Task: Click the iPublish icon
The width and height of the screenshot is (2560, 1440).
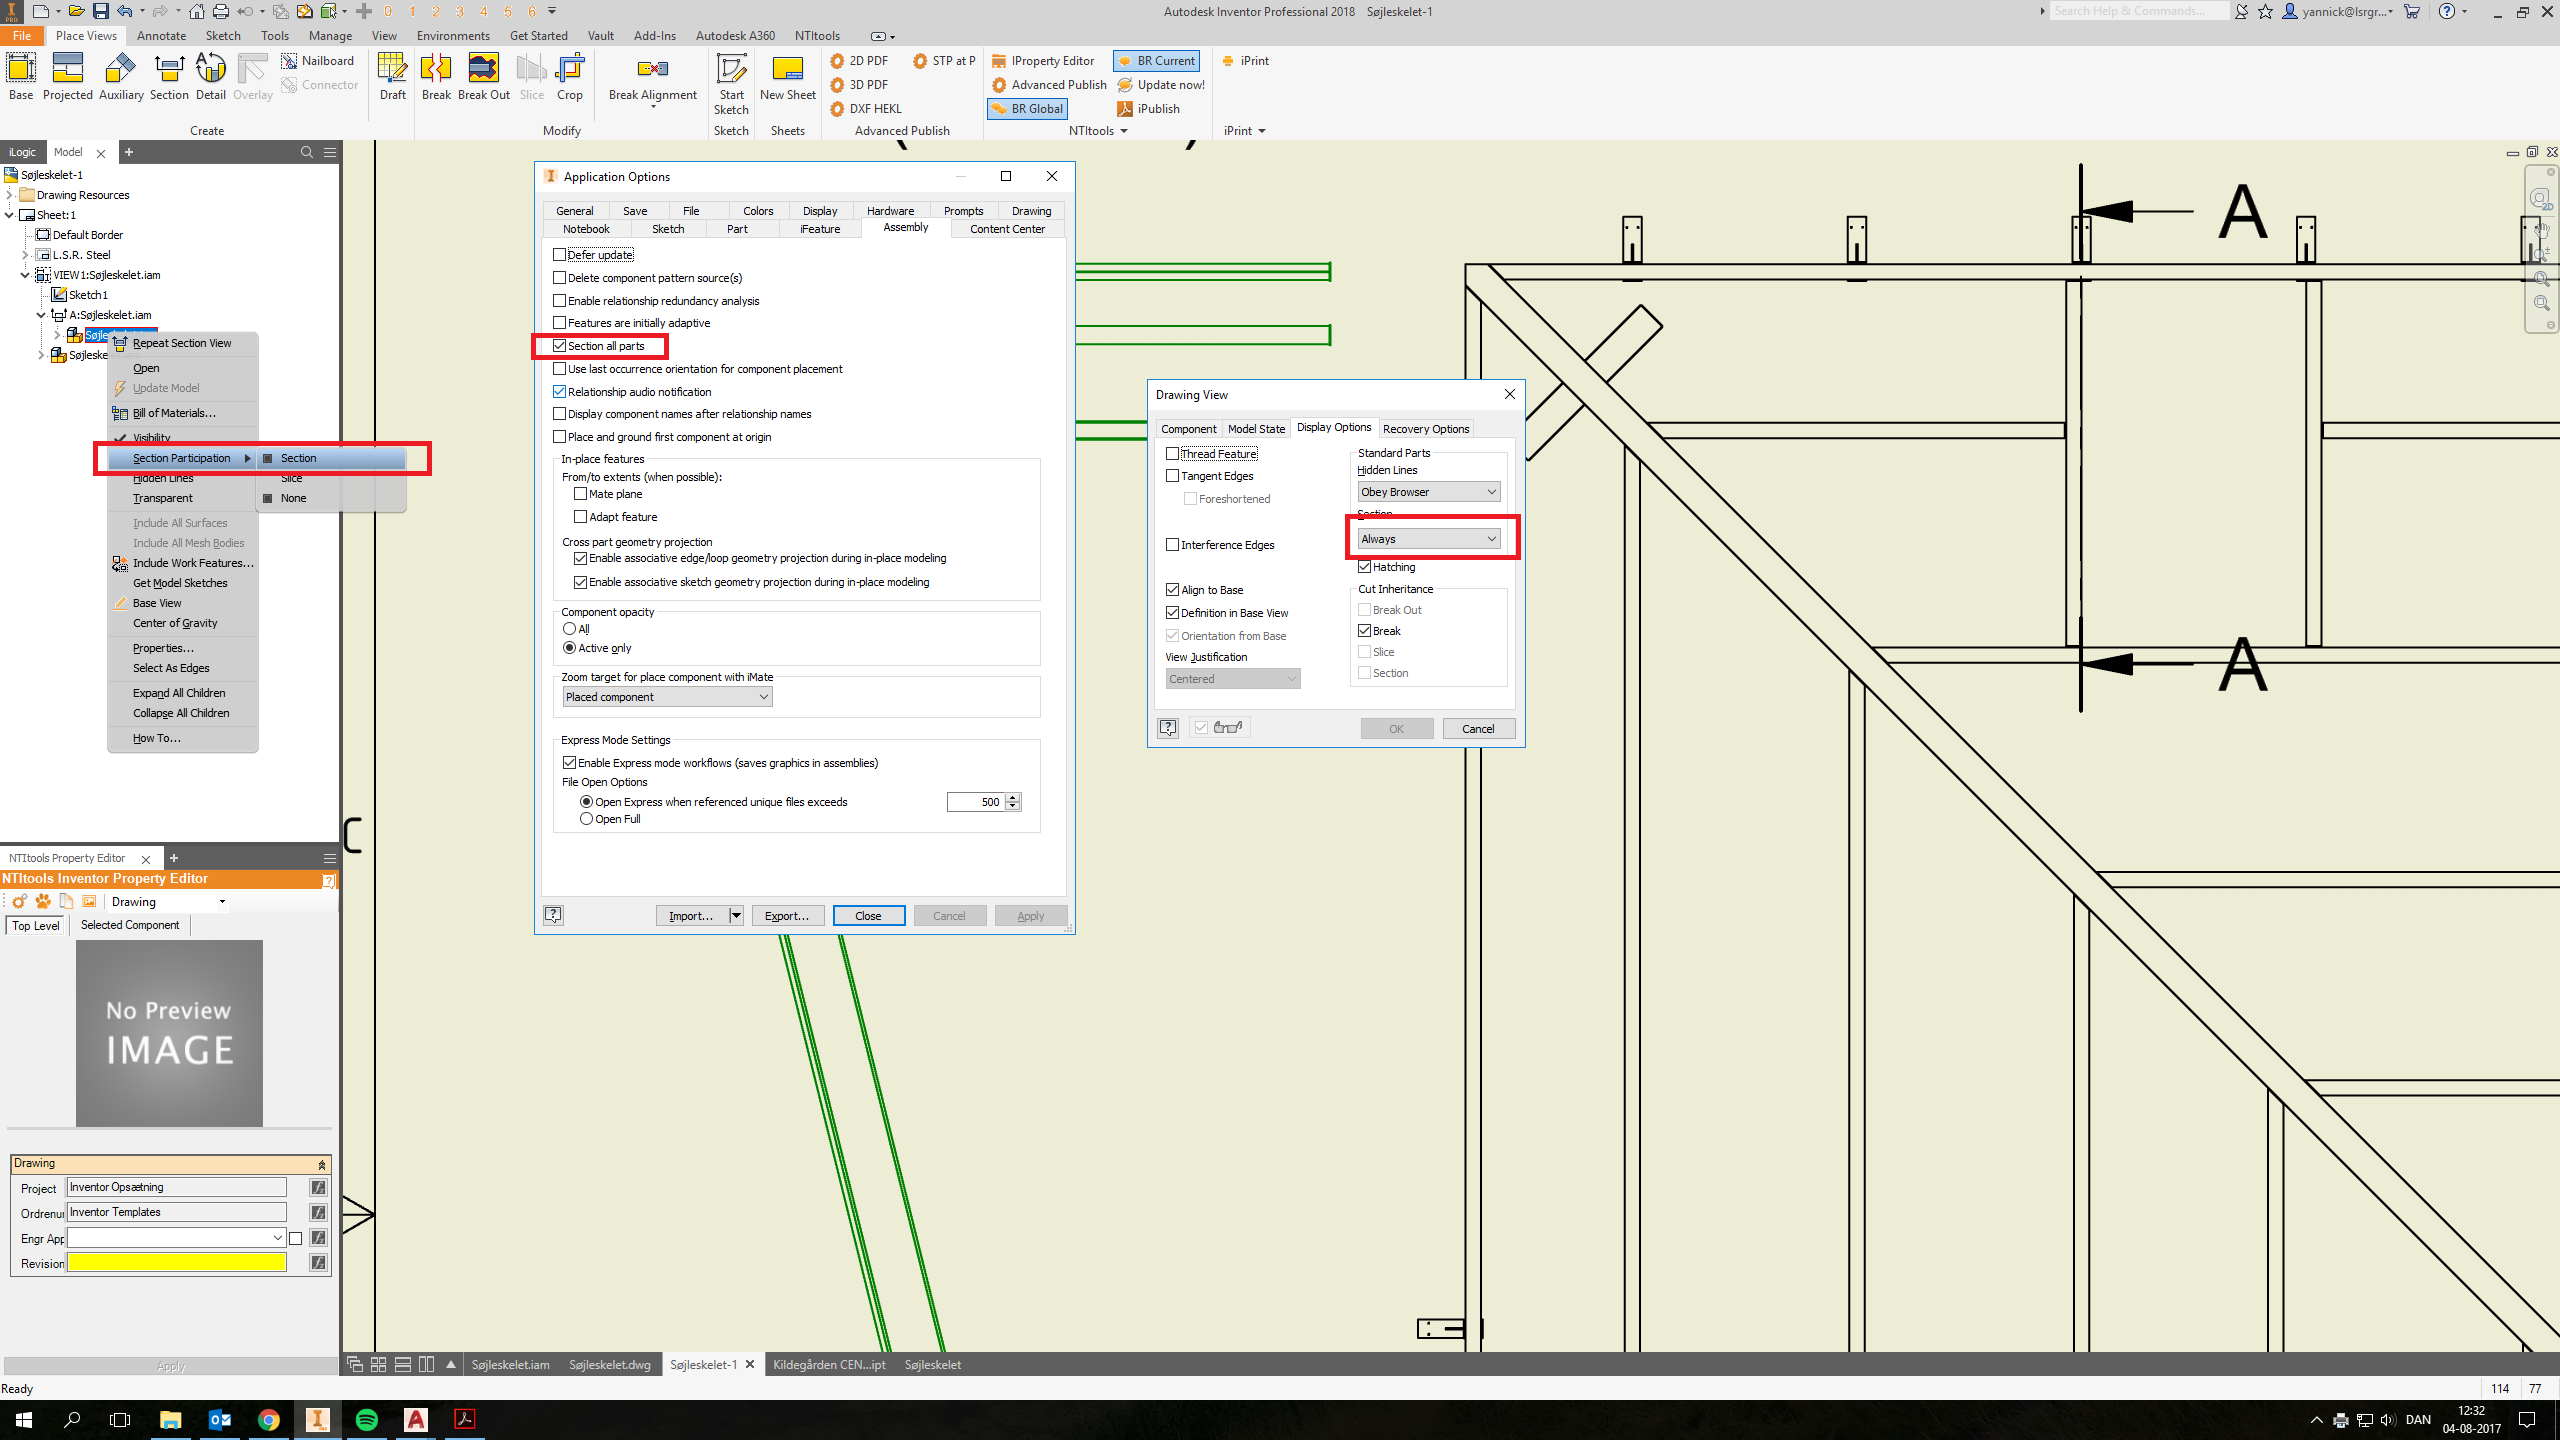Action: (x=1125, y=108)
